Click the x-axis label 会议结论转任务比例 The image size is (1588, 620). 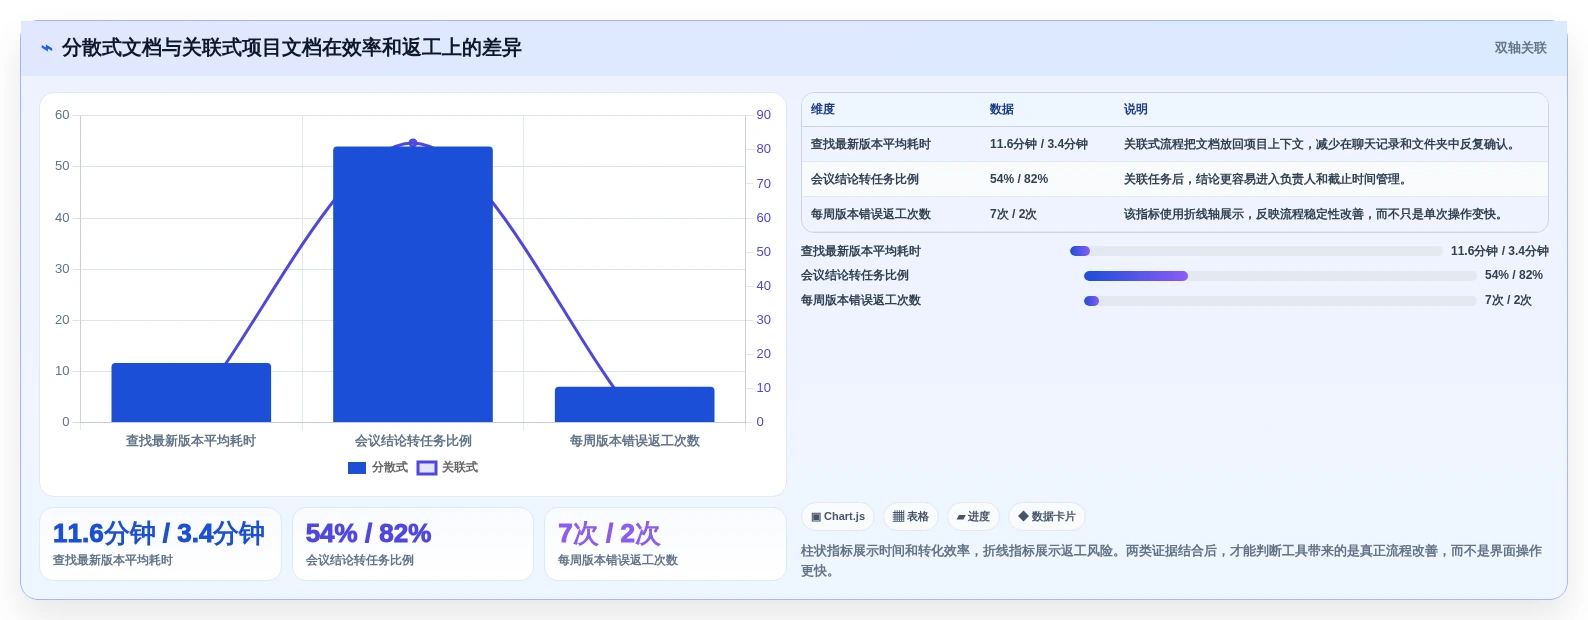[413, 441]
